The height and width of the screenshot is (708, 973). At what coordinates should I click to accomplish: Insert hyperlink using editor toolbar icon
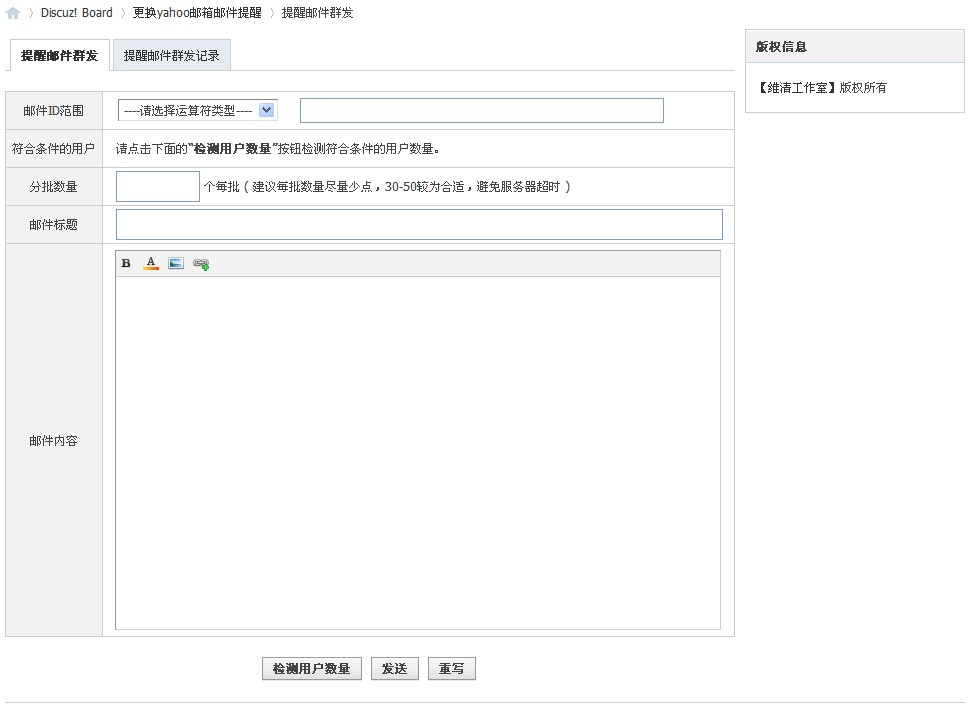pyautogui.click(x=201, y=264)
